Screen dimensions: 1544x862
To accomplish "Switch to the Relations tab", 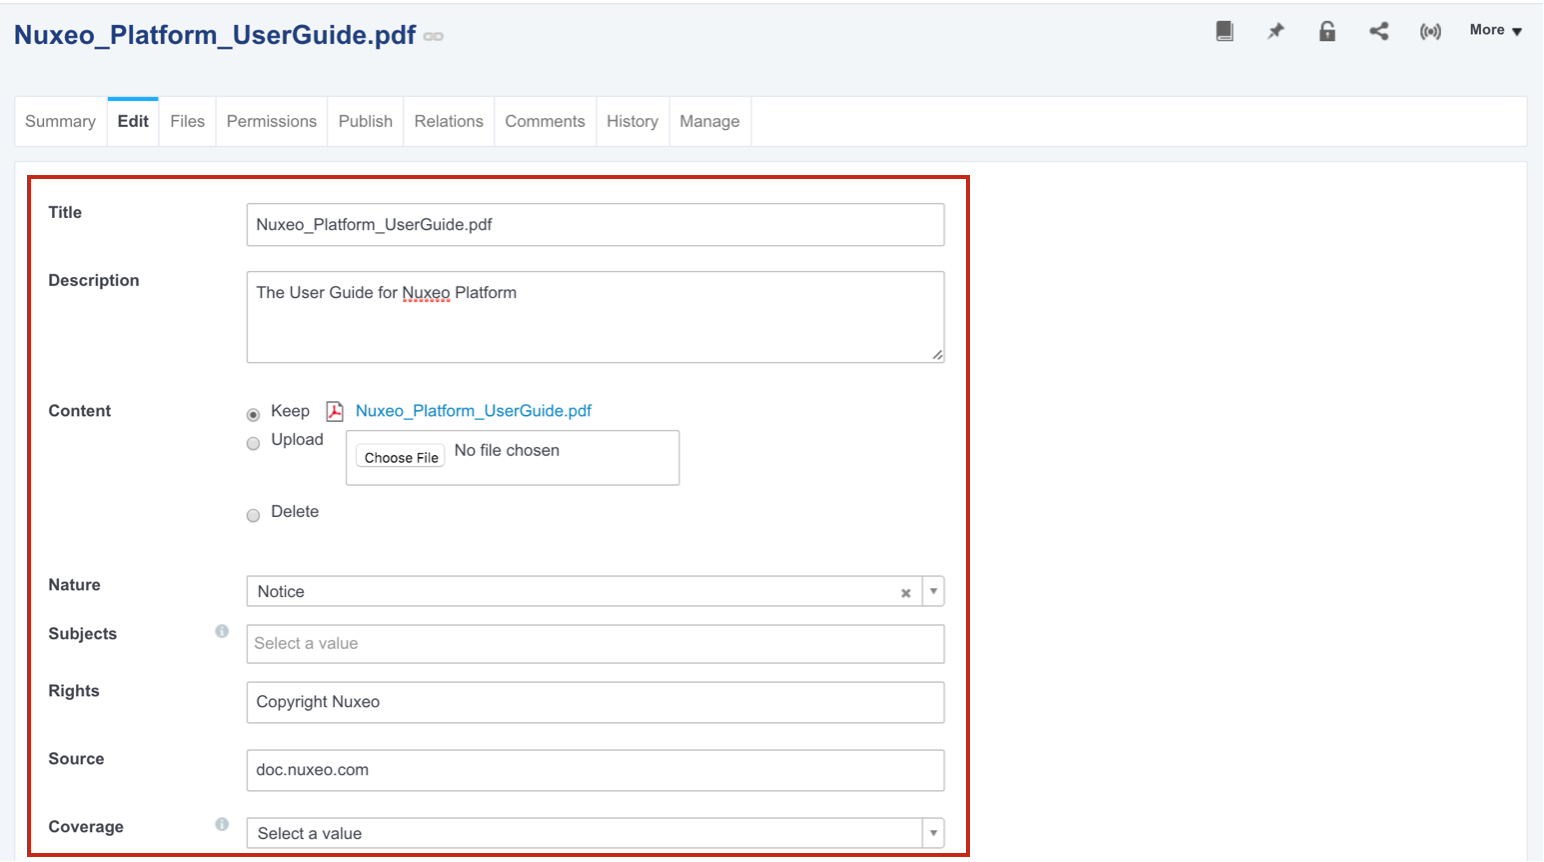I will pyautogui.click(x=449, y=121).
